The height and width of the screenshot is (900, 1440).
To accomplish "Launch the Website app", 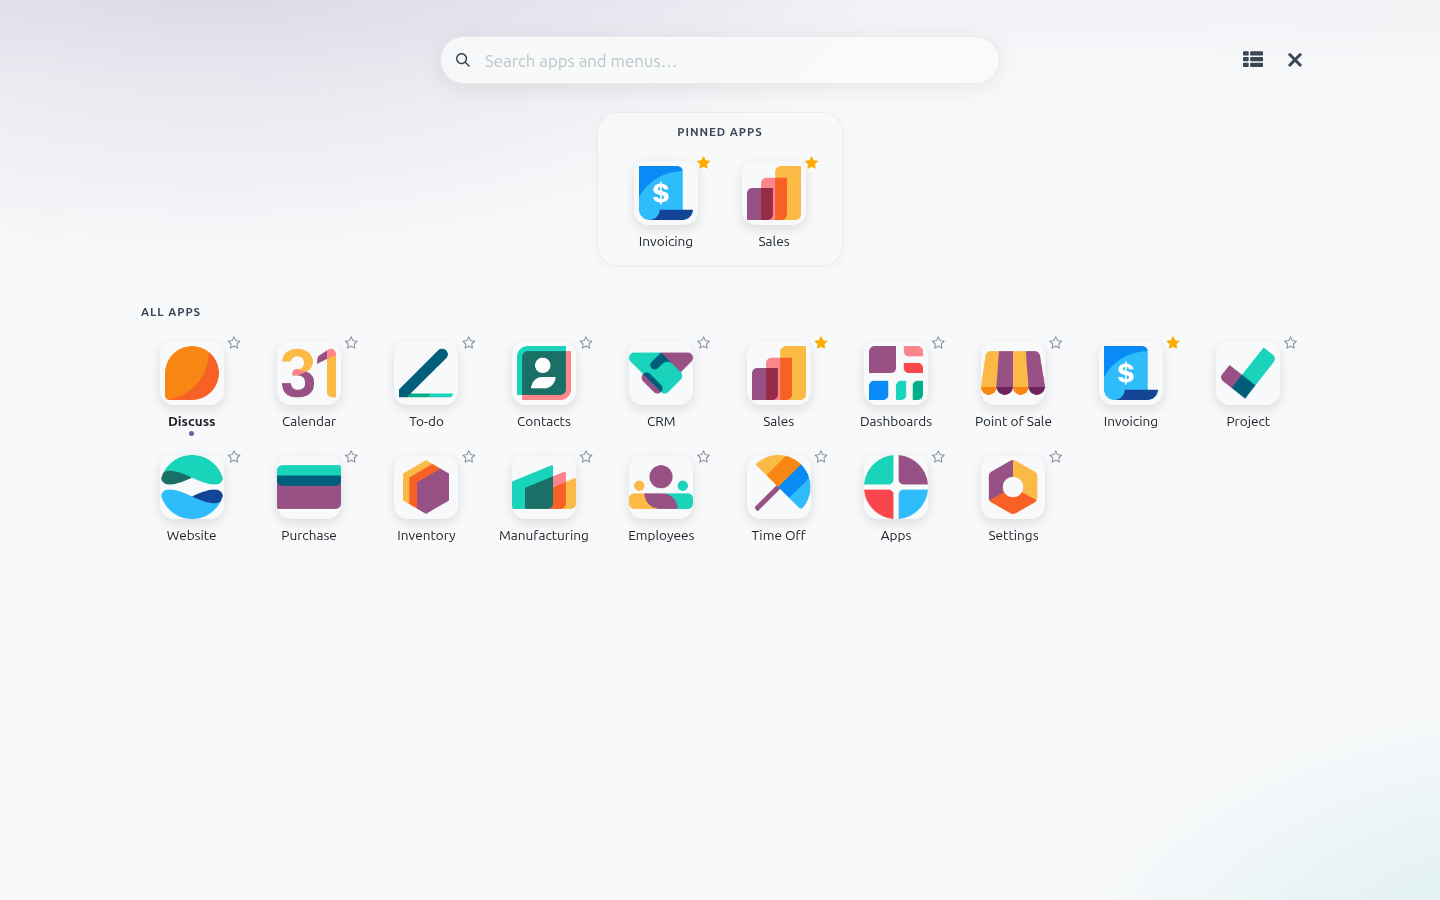I will (x=192, y=487).
